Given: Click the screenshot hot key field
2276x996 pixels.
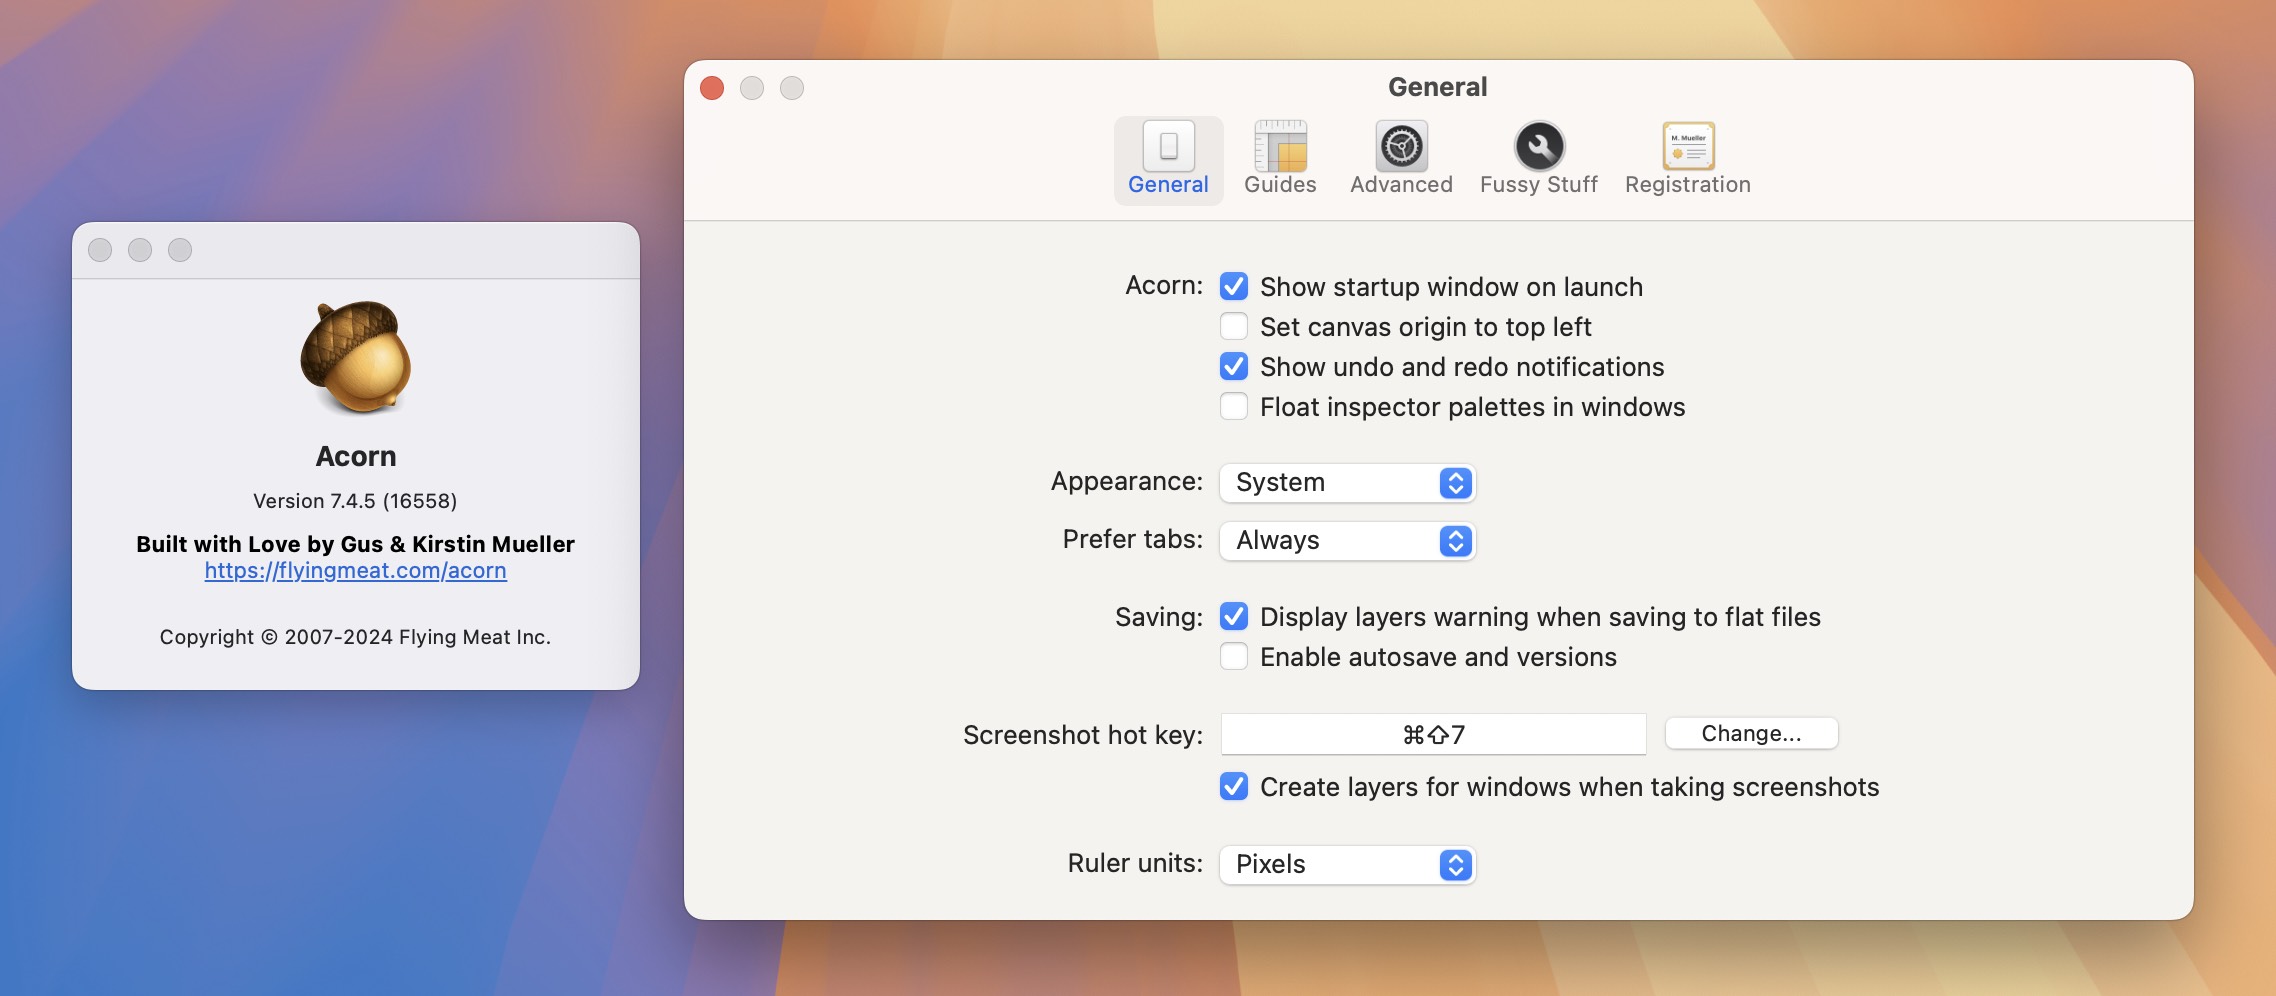Looking at the screenshot, I should coord(1433,735).
